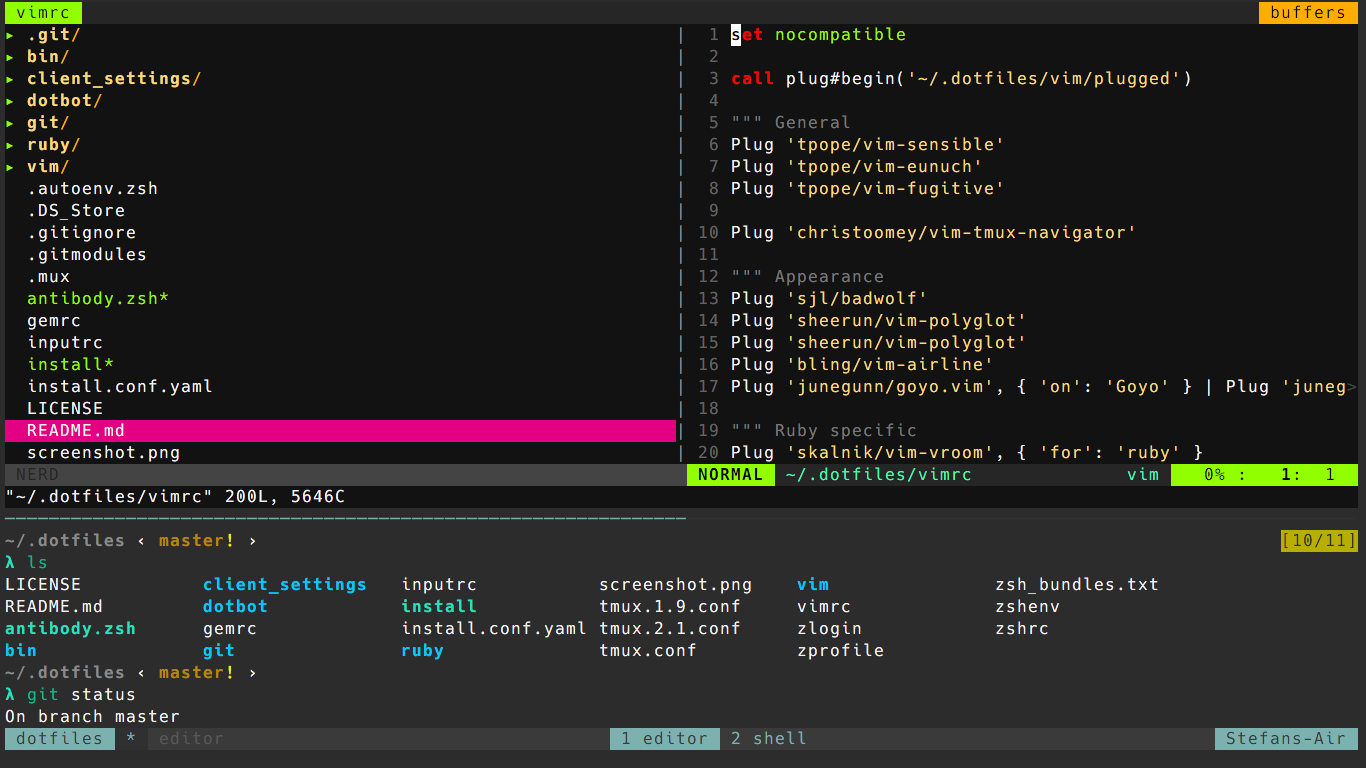
Task: Click zshenv in the ls output
Action: (1027, 607)
